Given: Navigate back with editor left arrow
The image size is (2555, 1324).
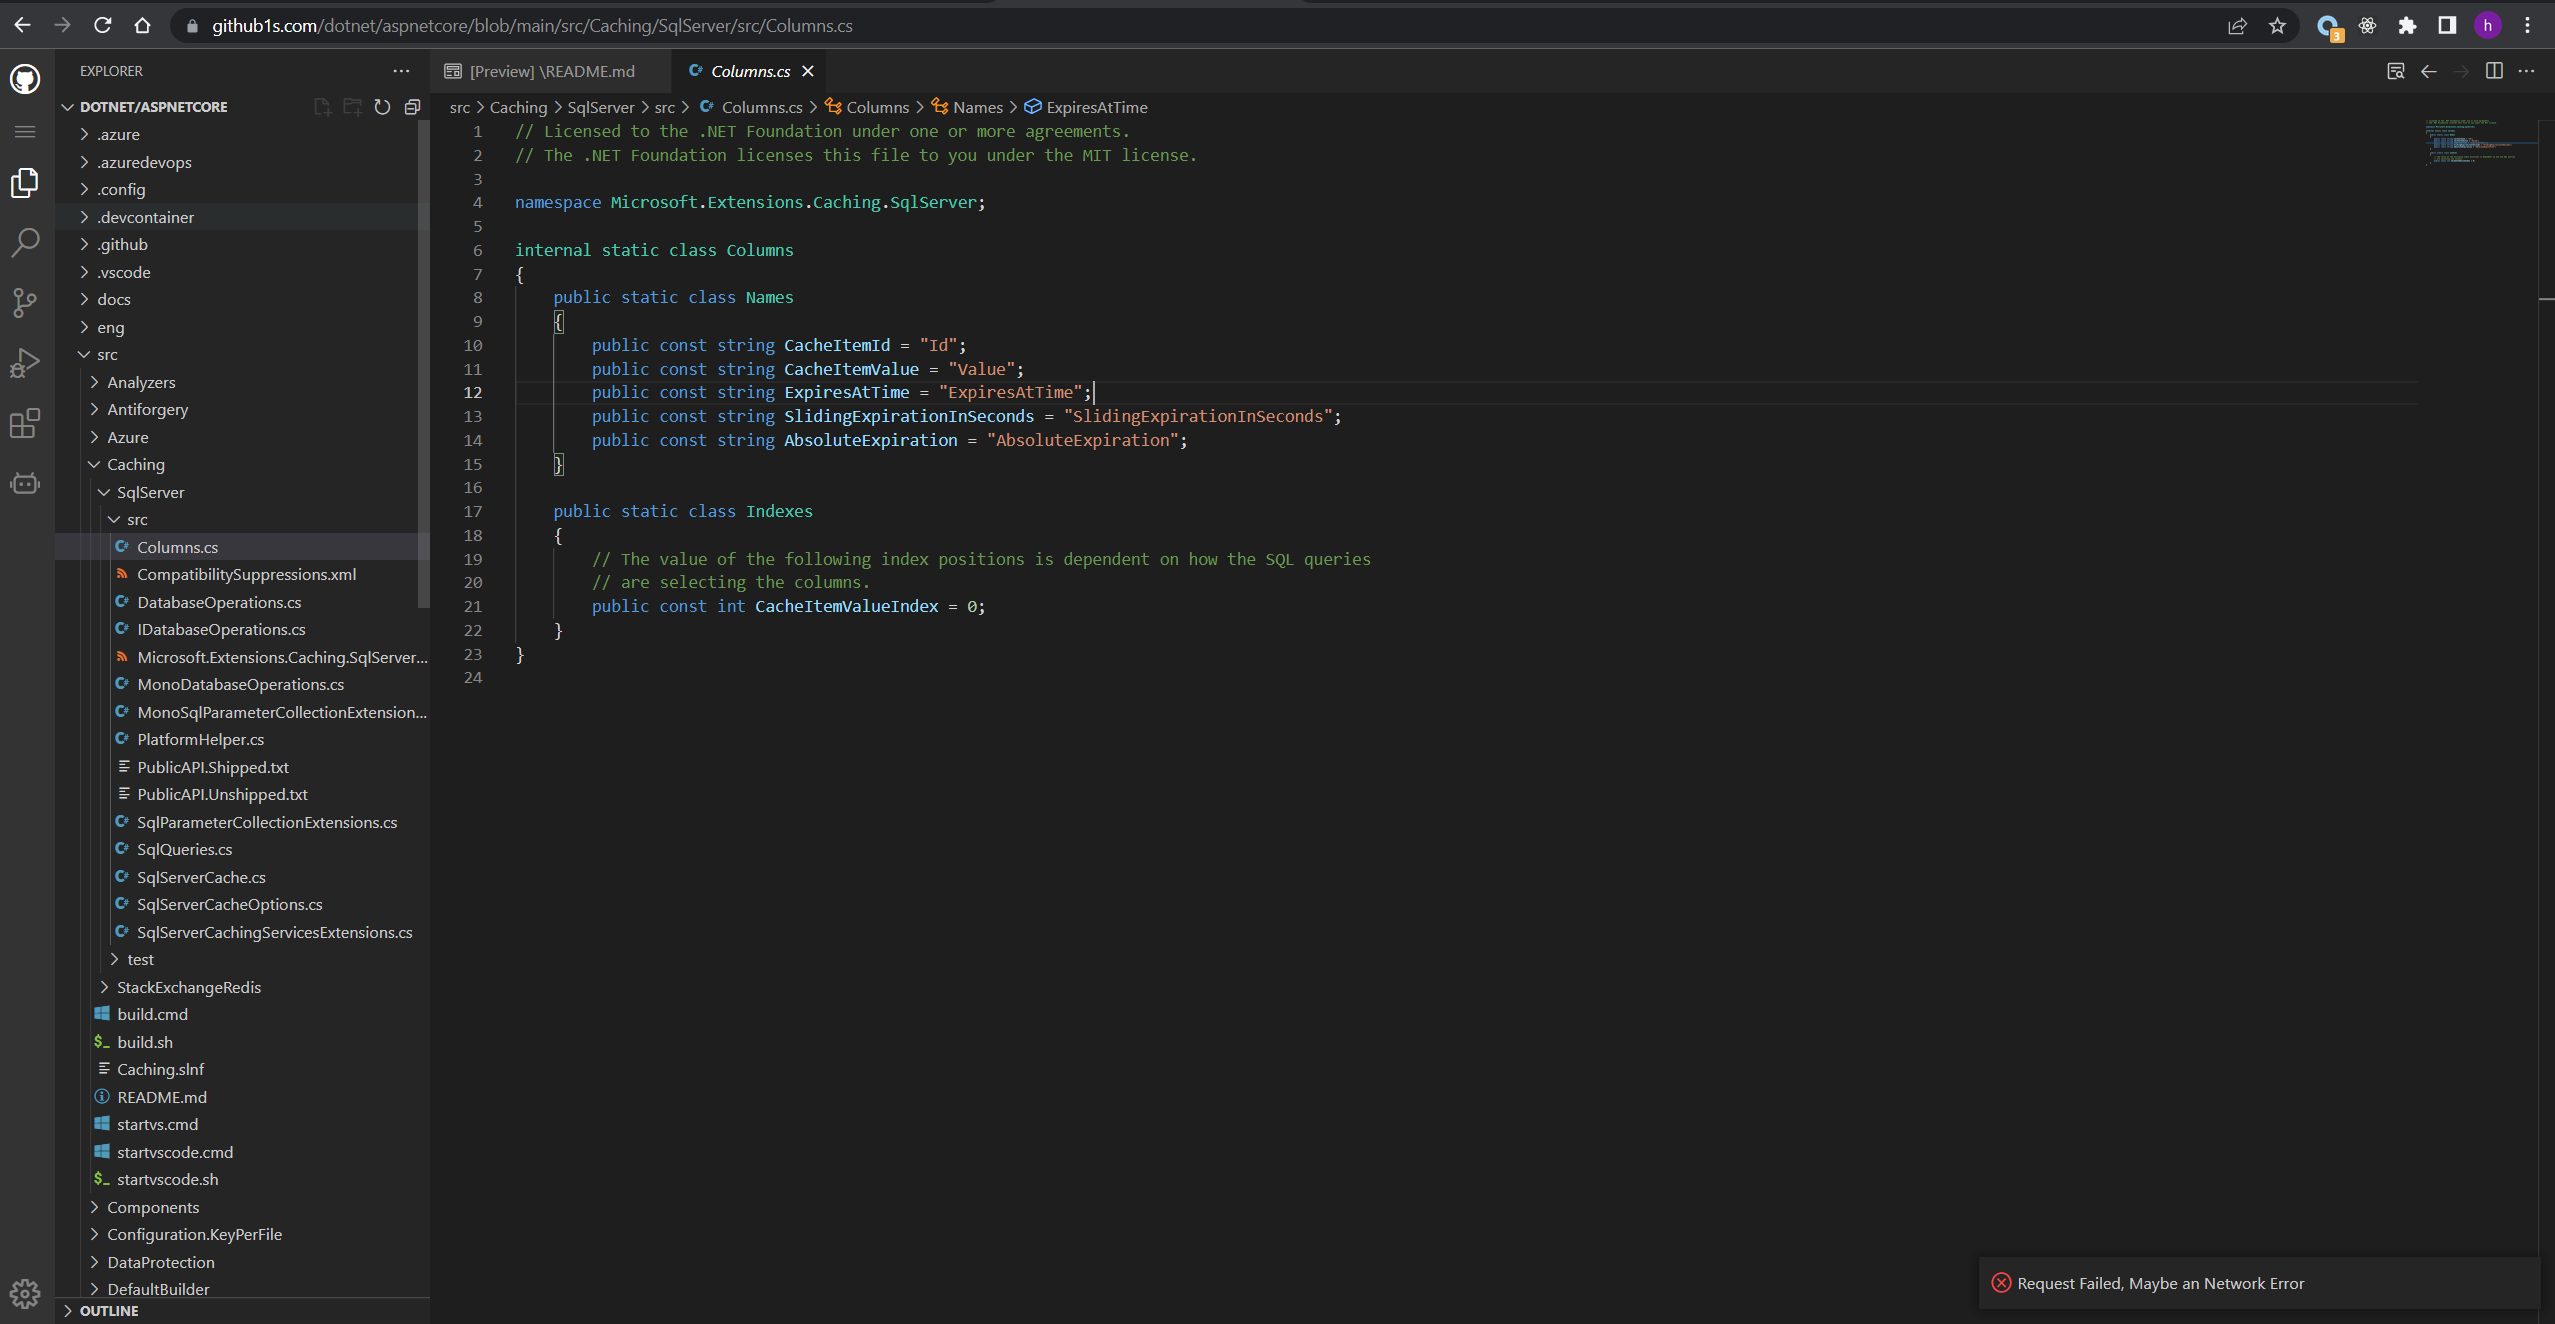Looking at the screenshot, I should (x=2428, y=71).
